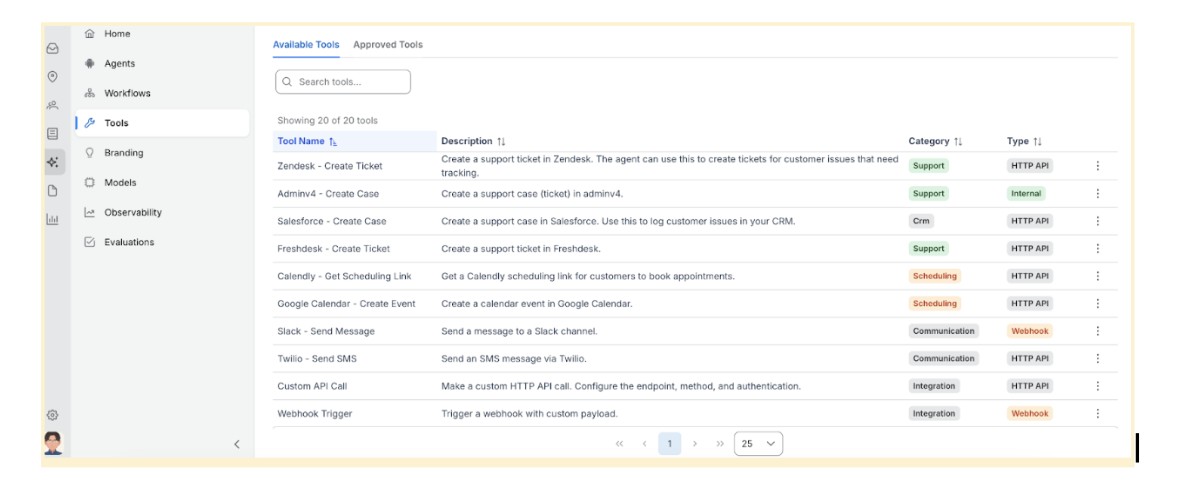Go to next page arrow
The image size is (1196, 494).
click(x=694, y=444)
